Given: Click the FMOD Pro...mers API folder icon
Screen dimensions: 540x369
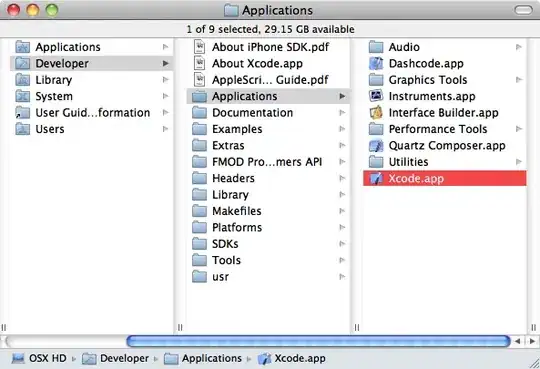Looking at the screenshot, I should coord(199,162).
